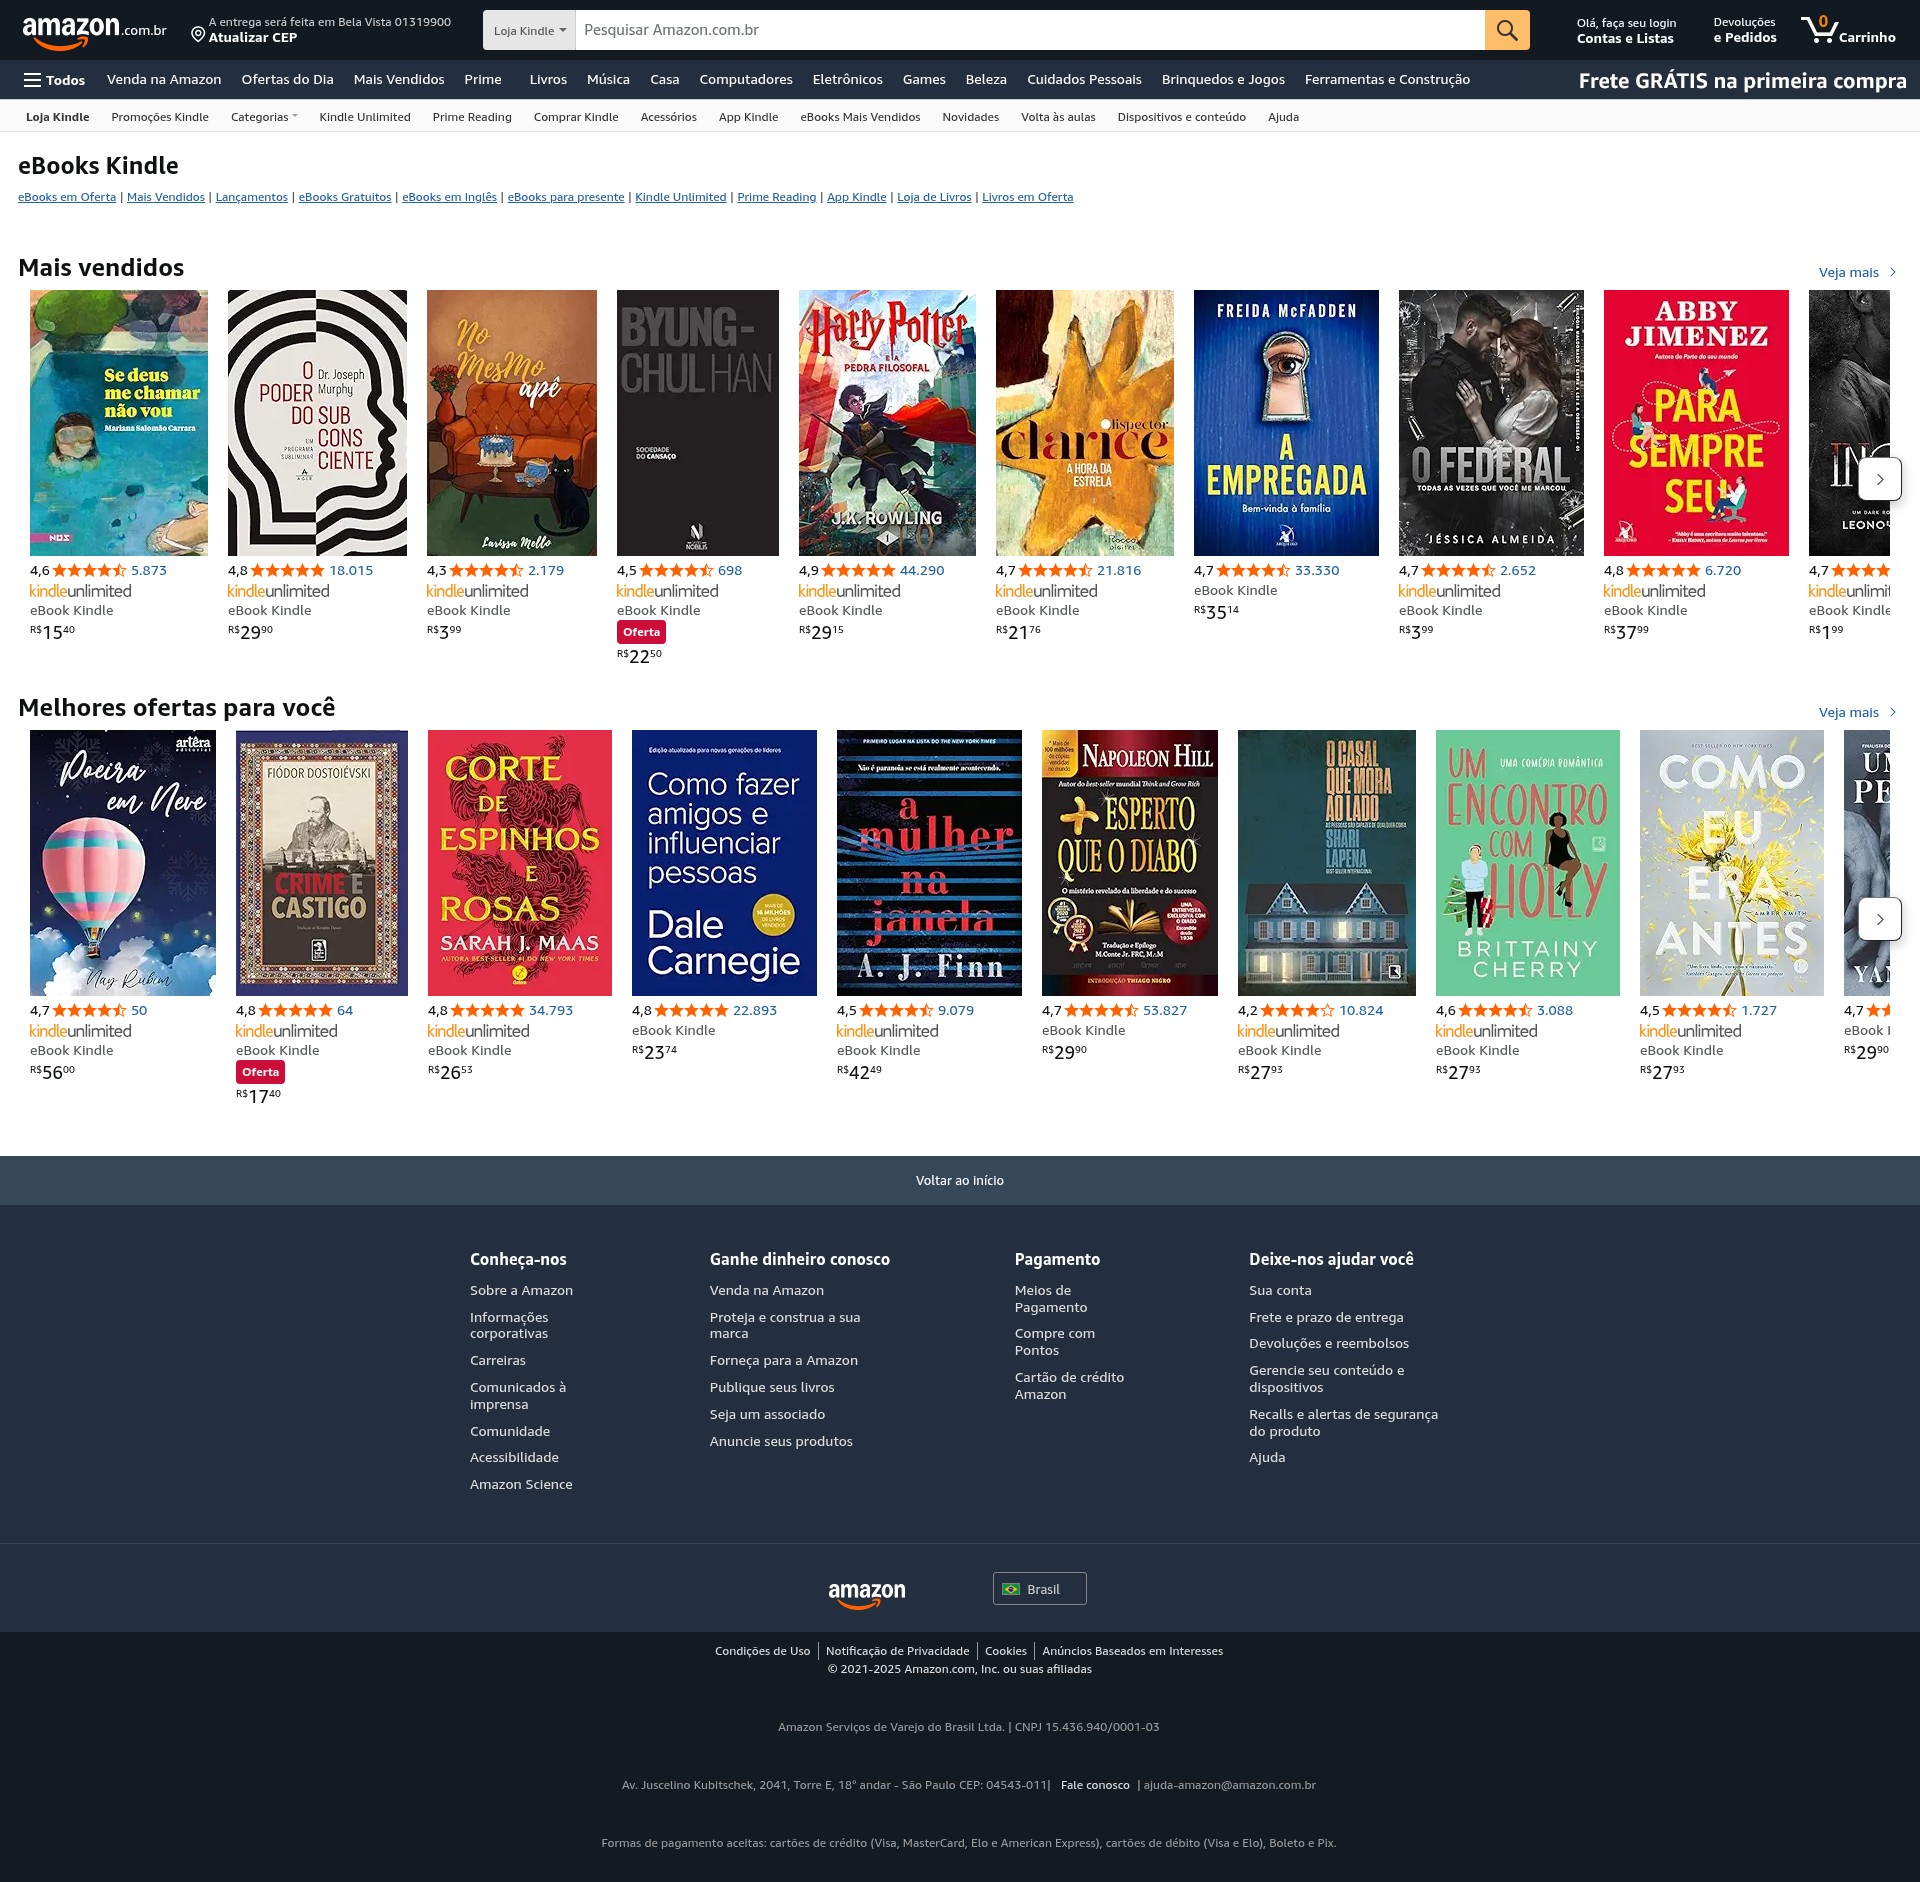Open Mais Esperto que o Diabo cover

coord(1130,863)
